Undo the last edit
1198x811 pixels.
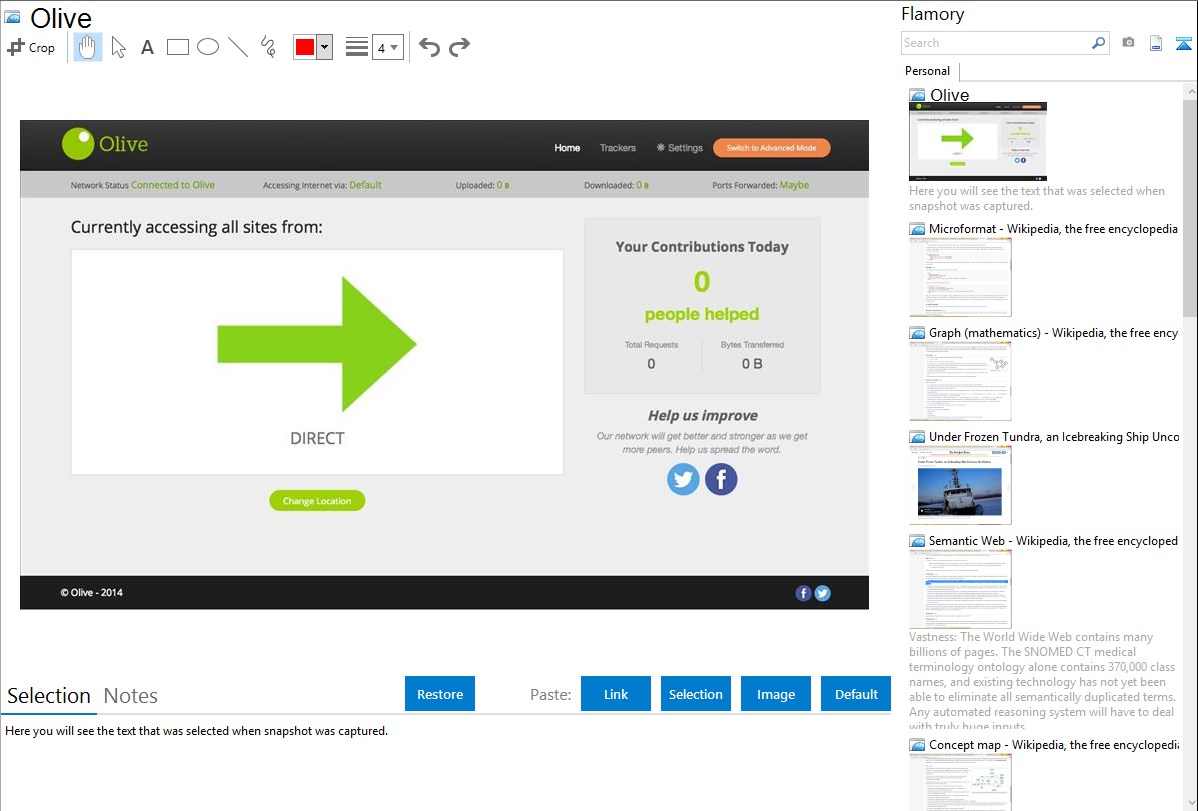[x=429, y=47]
